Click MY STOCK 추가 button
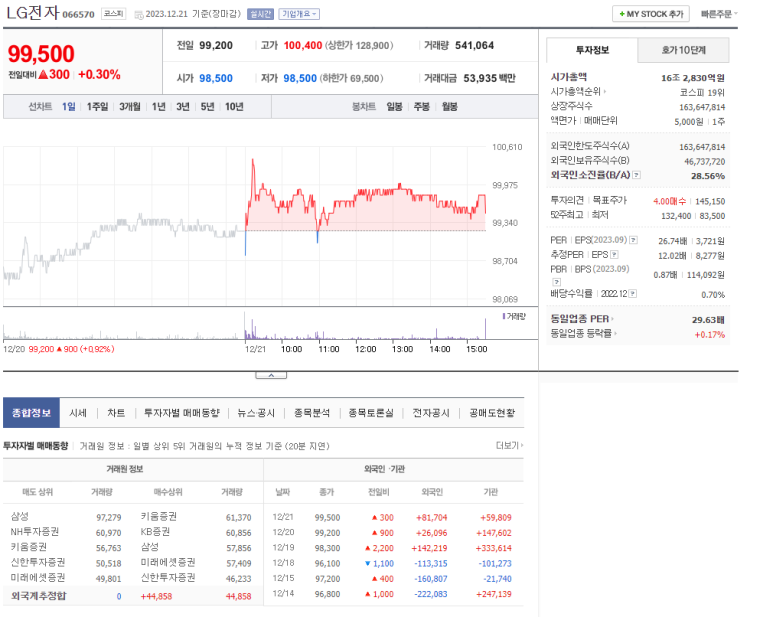 651,14
